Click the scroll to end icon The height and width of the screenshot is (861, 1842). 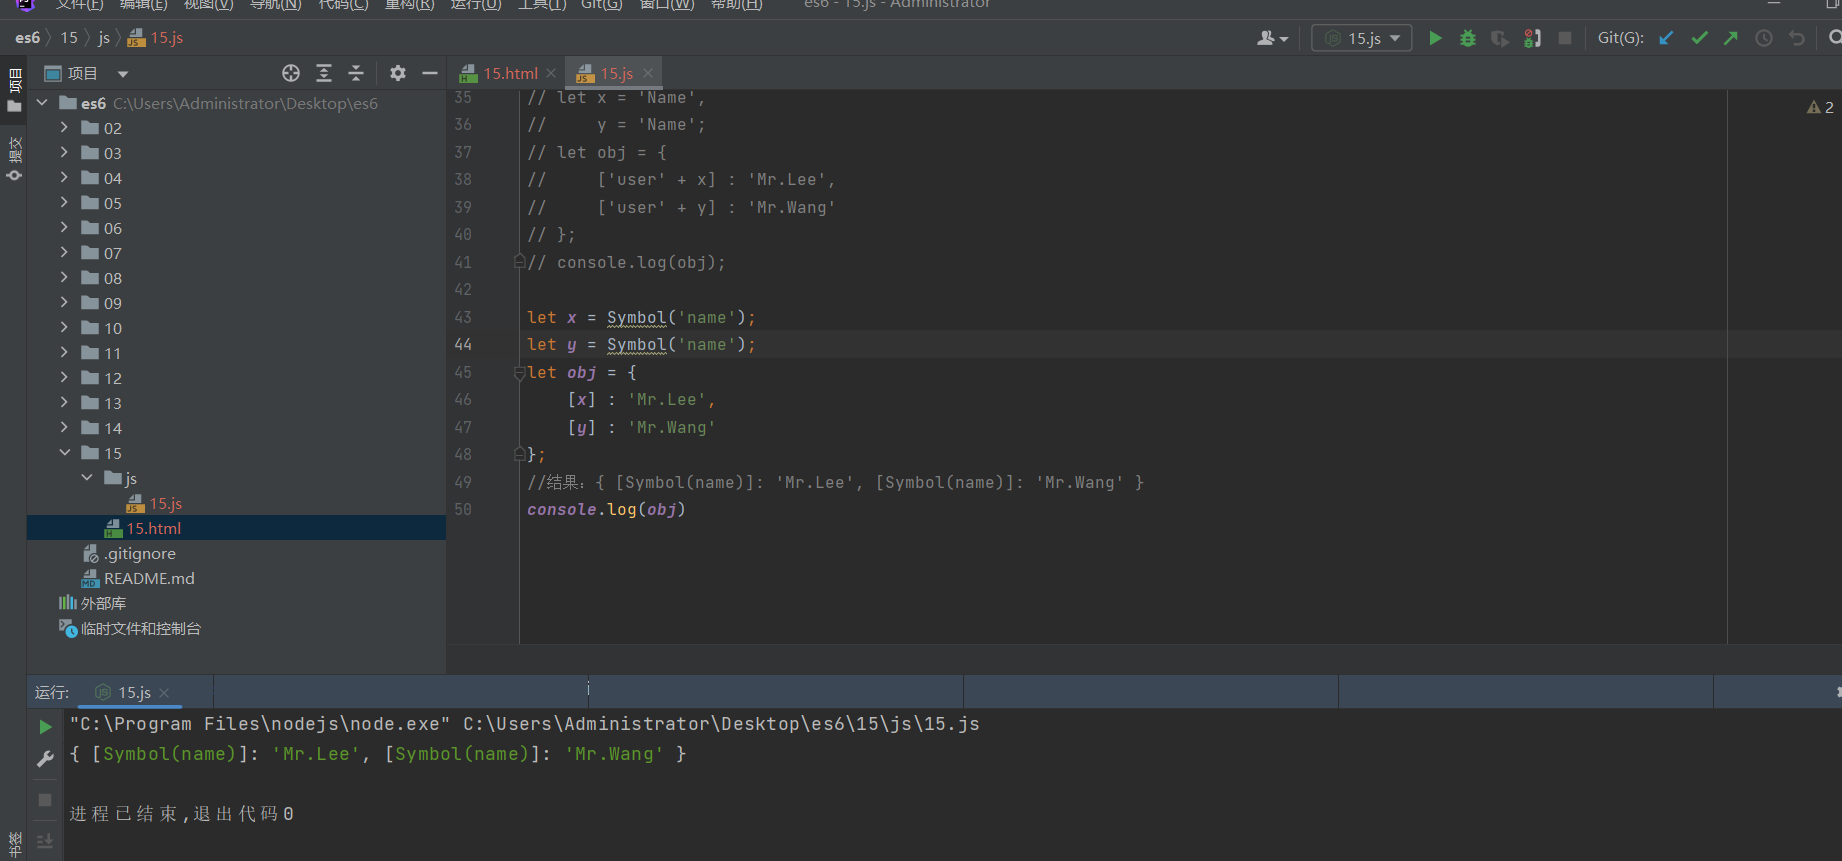point(45,841)
